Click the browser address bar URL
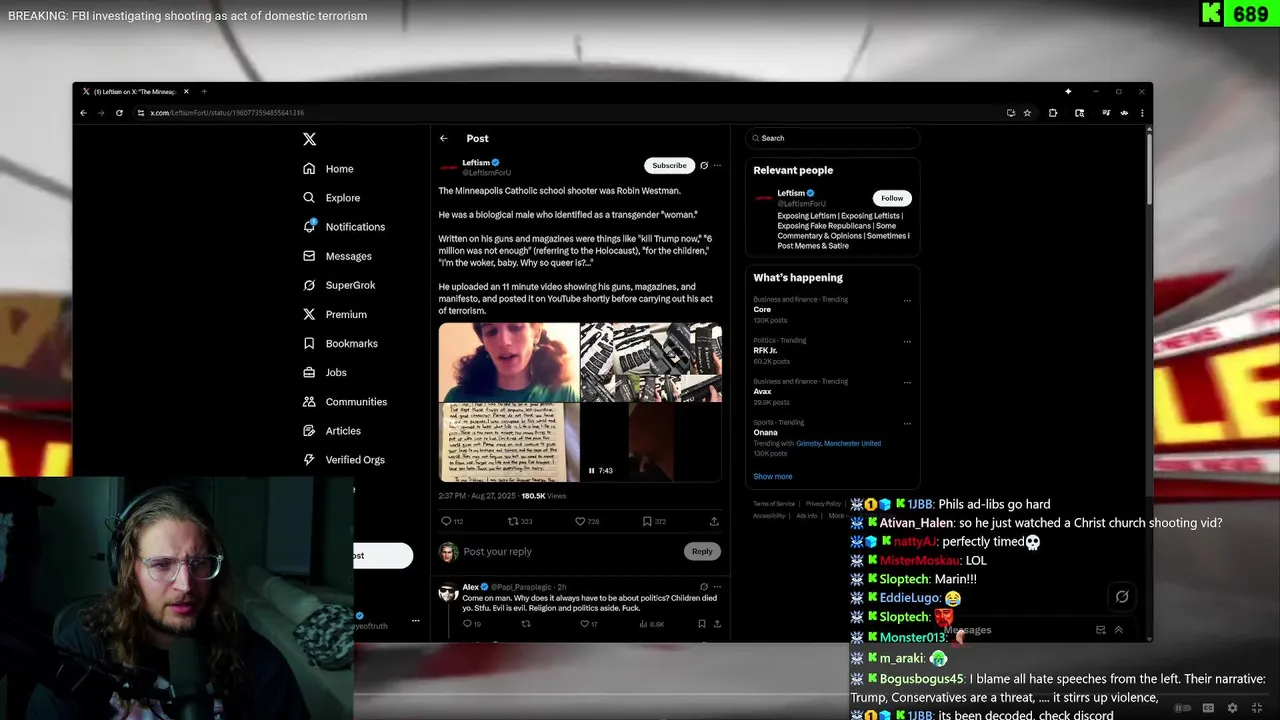This screenshot has width=1280, height=720. pos(227,113)
